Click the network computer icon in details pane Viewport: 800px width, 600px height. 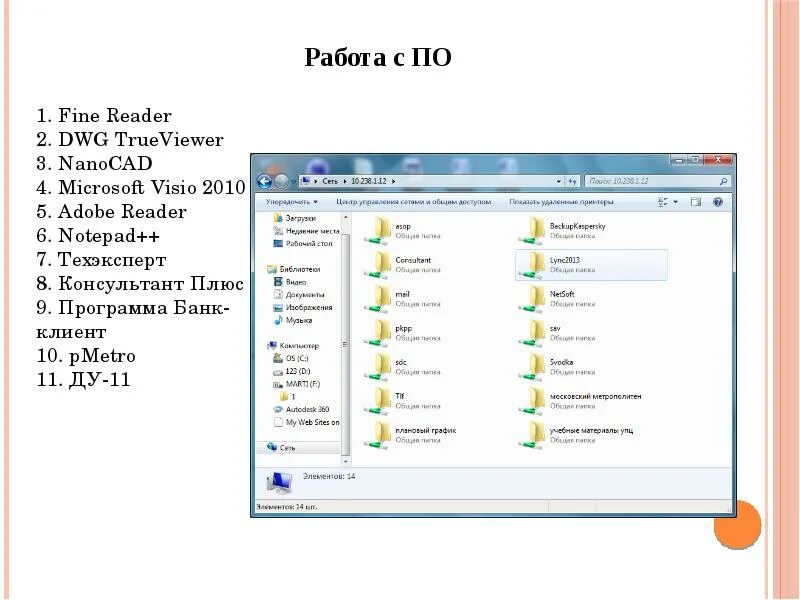pyautogui.click(x=279, y=483)
